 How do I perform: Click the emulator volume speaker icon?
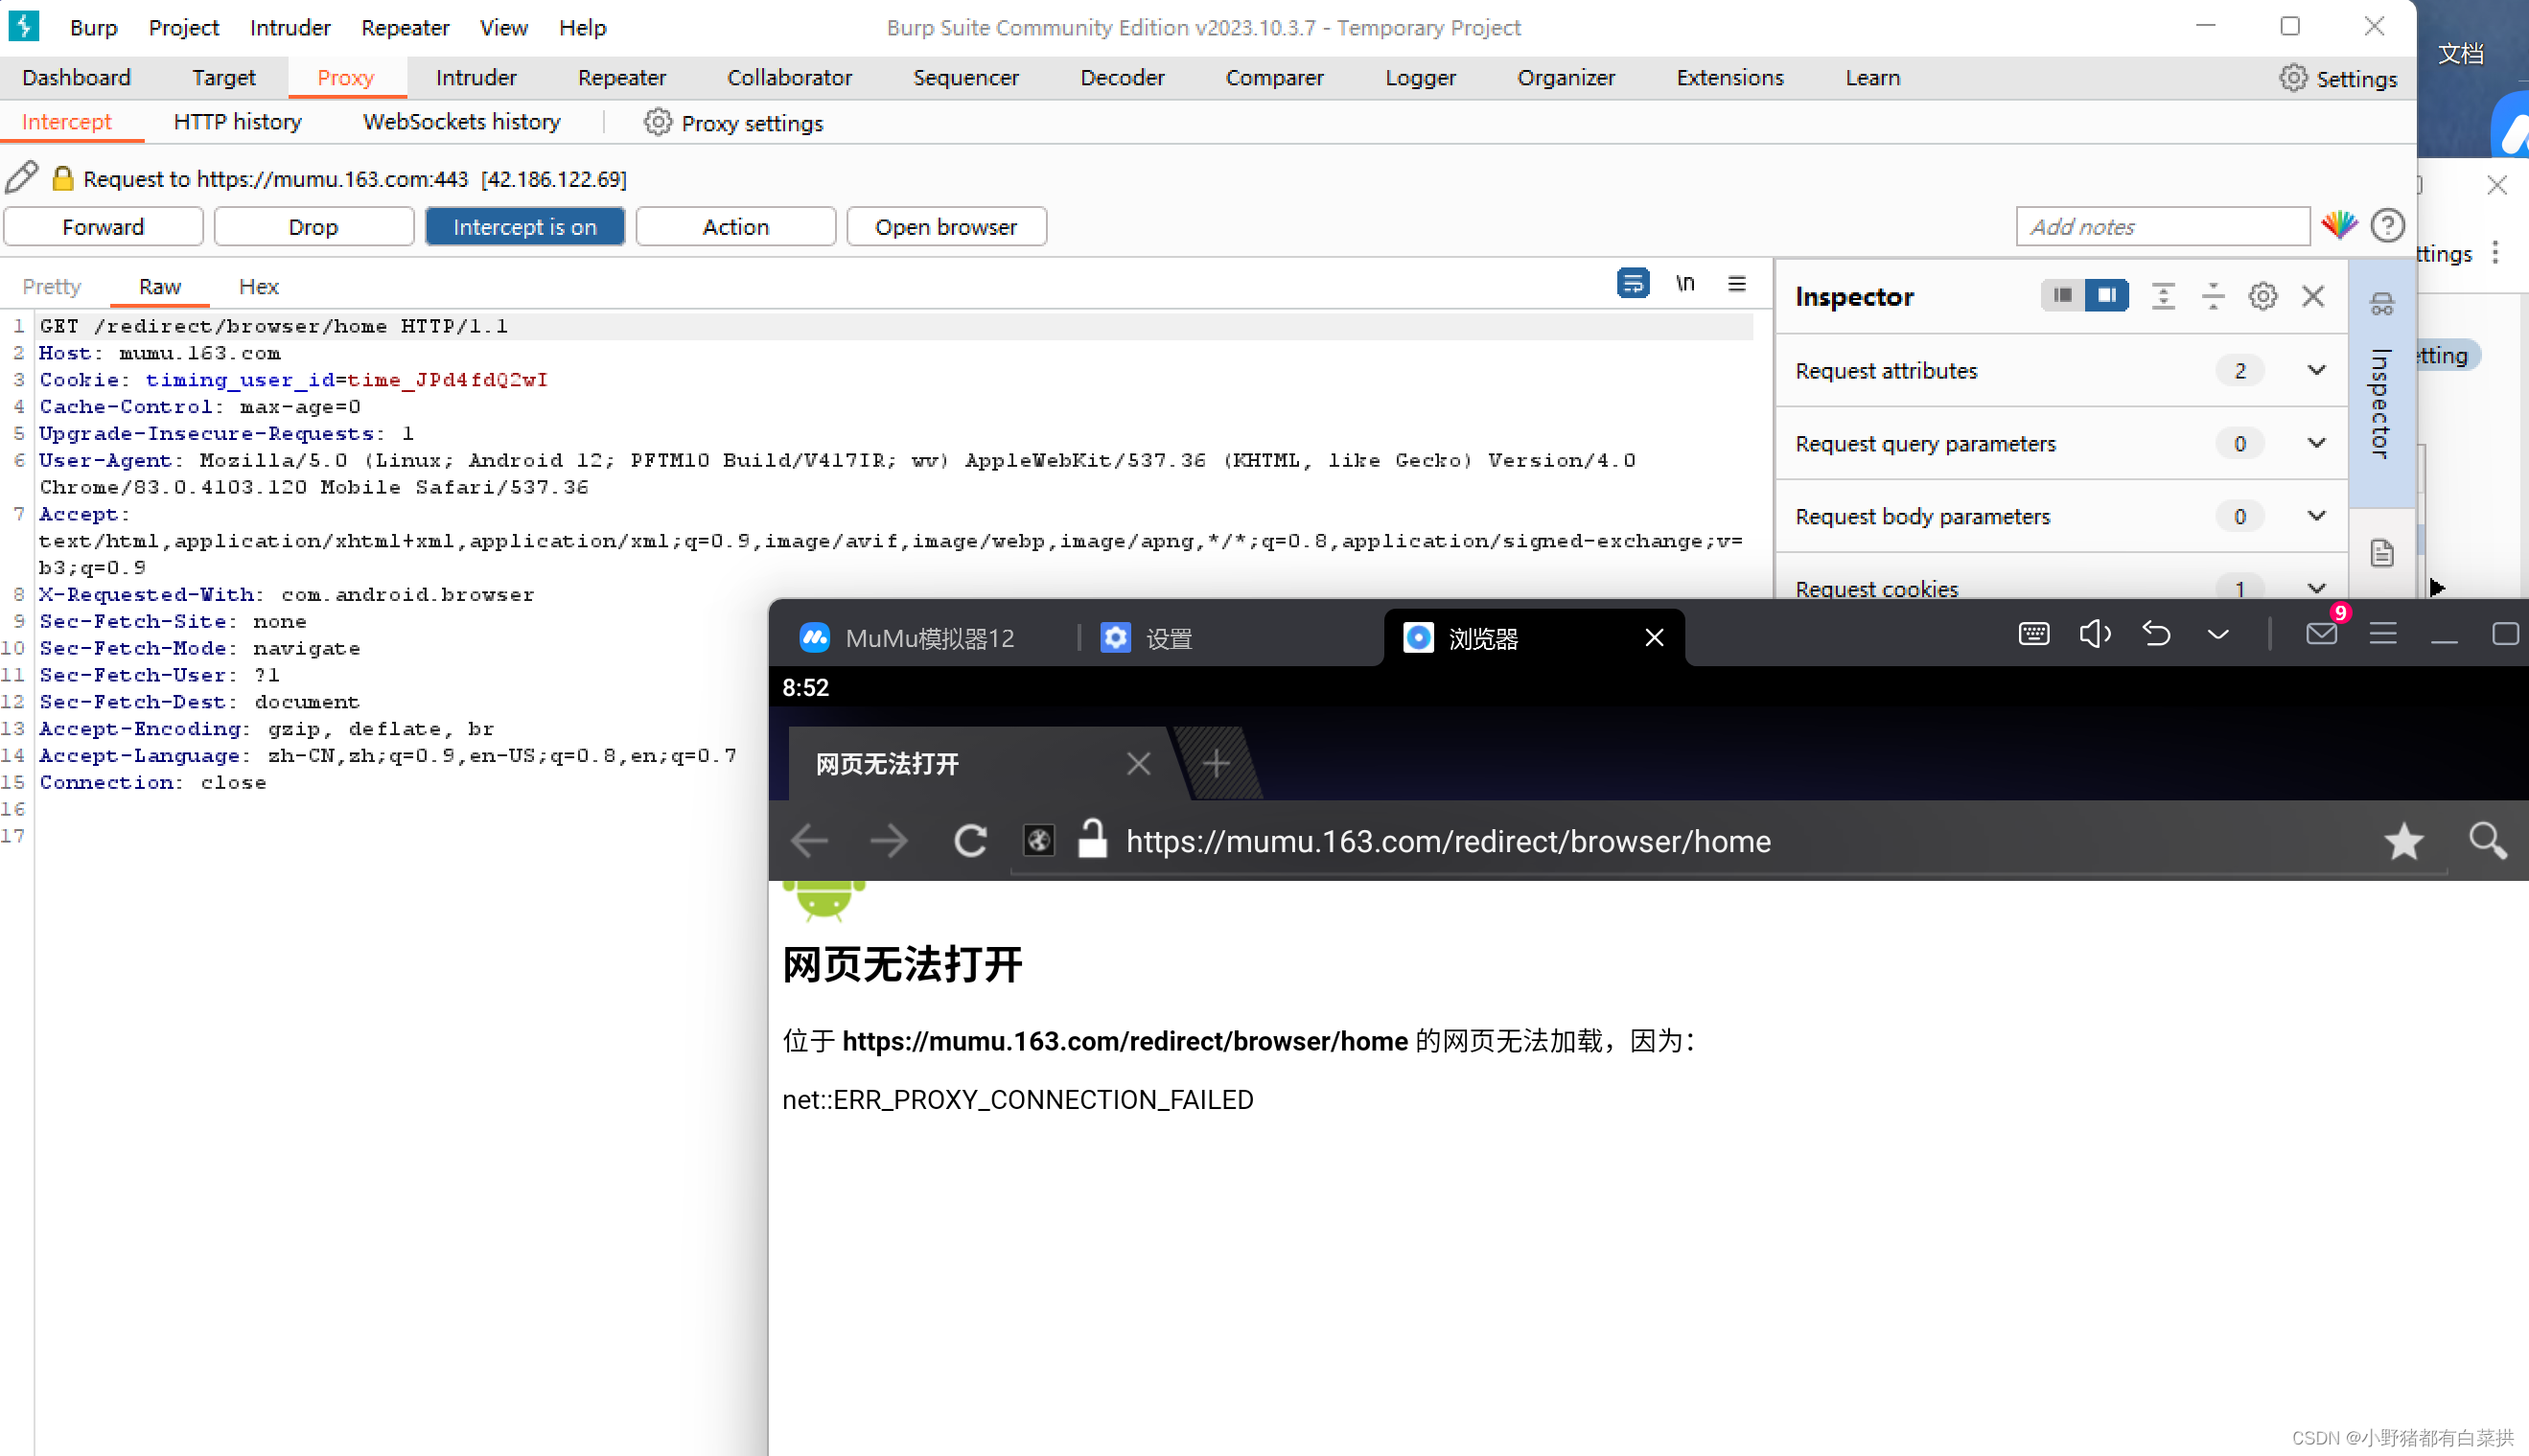click(x=2093, y=634)
